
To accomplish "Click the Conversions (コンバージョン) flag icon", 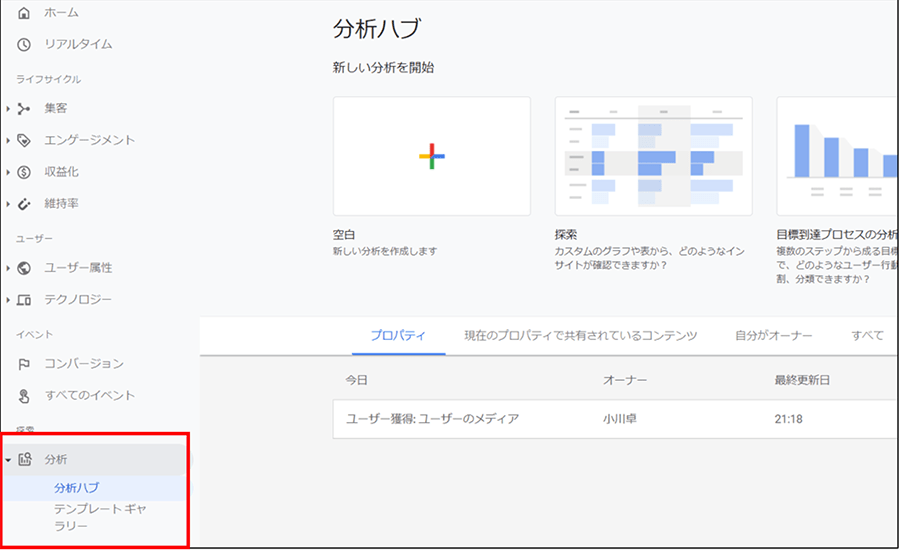I will point(25,364).
